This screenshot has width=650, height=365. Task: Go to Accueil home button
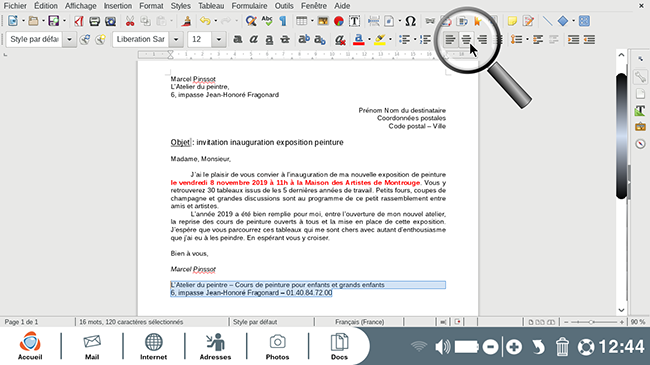pyautogui.click(x=30, y=346)
